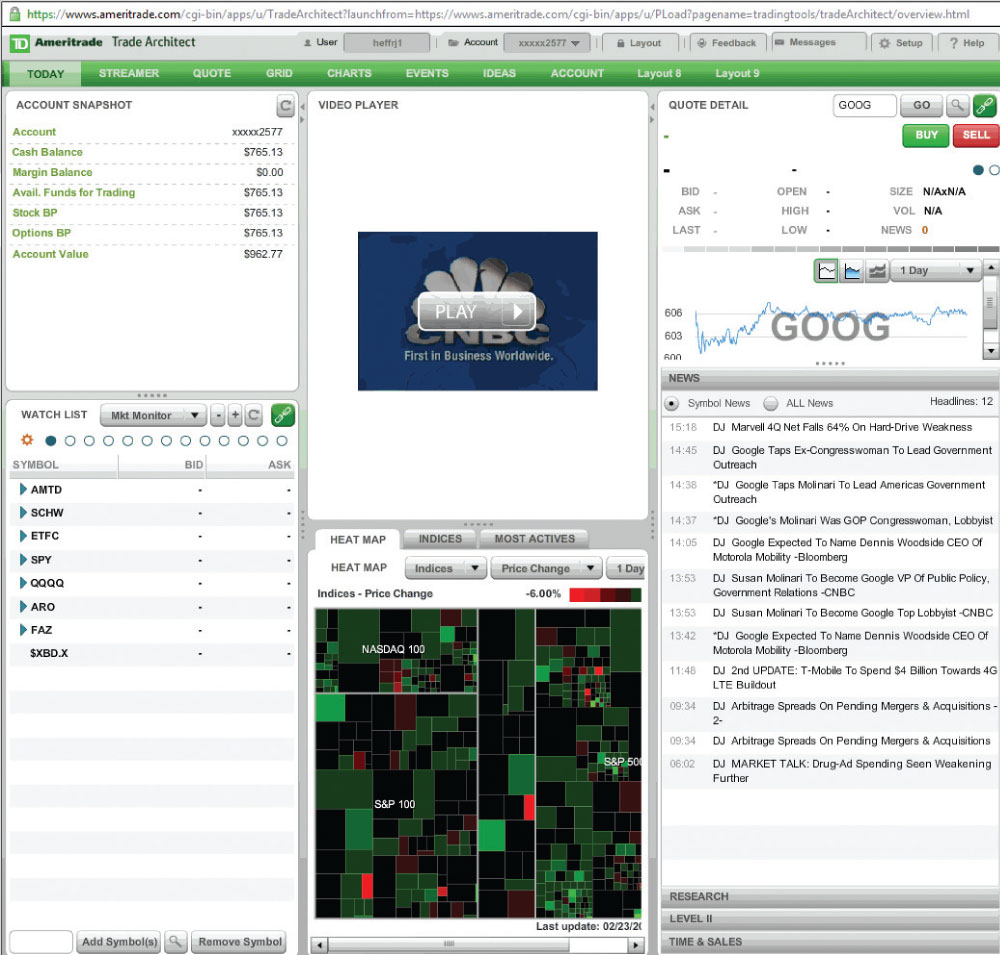Image resolution: width=1000 pixels, height=955 pixels.
Task: Click the red SELL button
Action: 976,135
